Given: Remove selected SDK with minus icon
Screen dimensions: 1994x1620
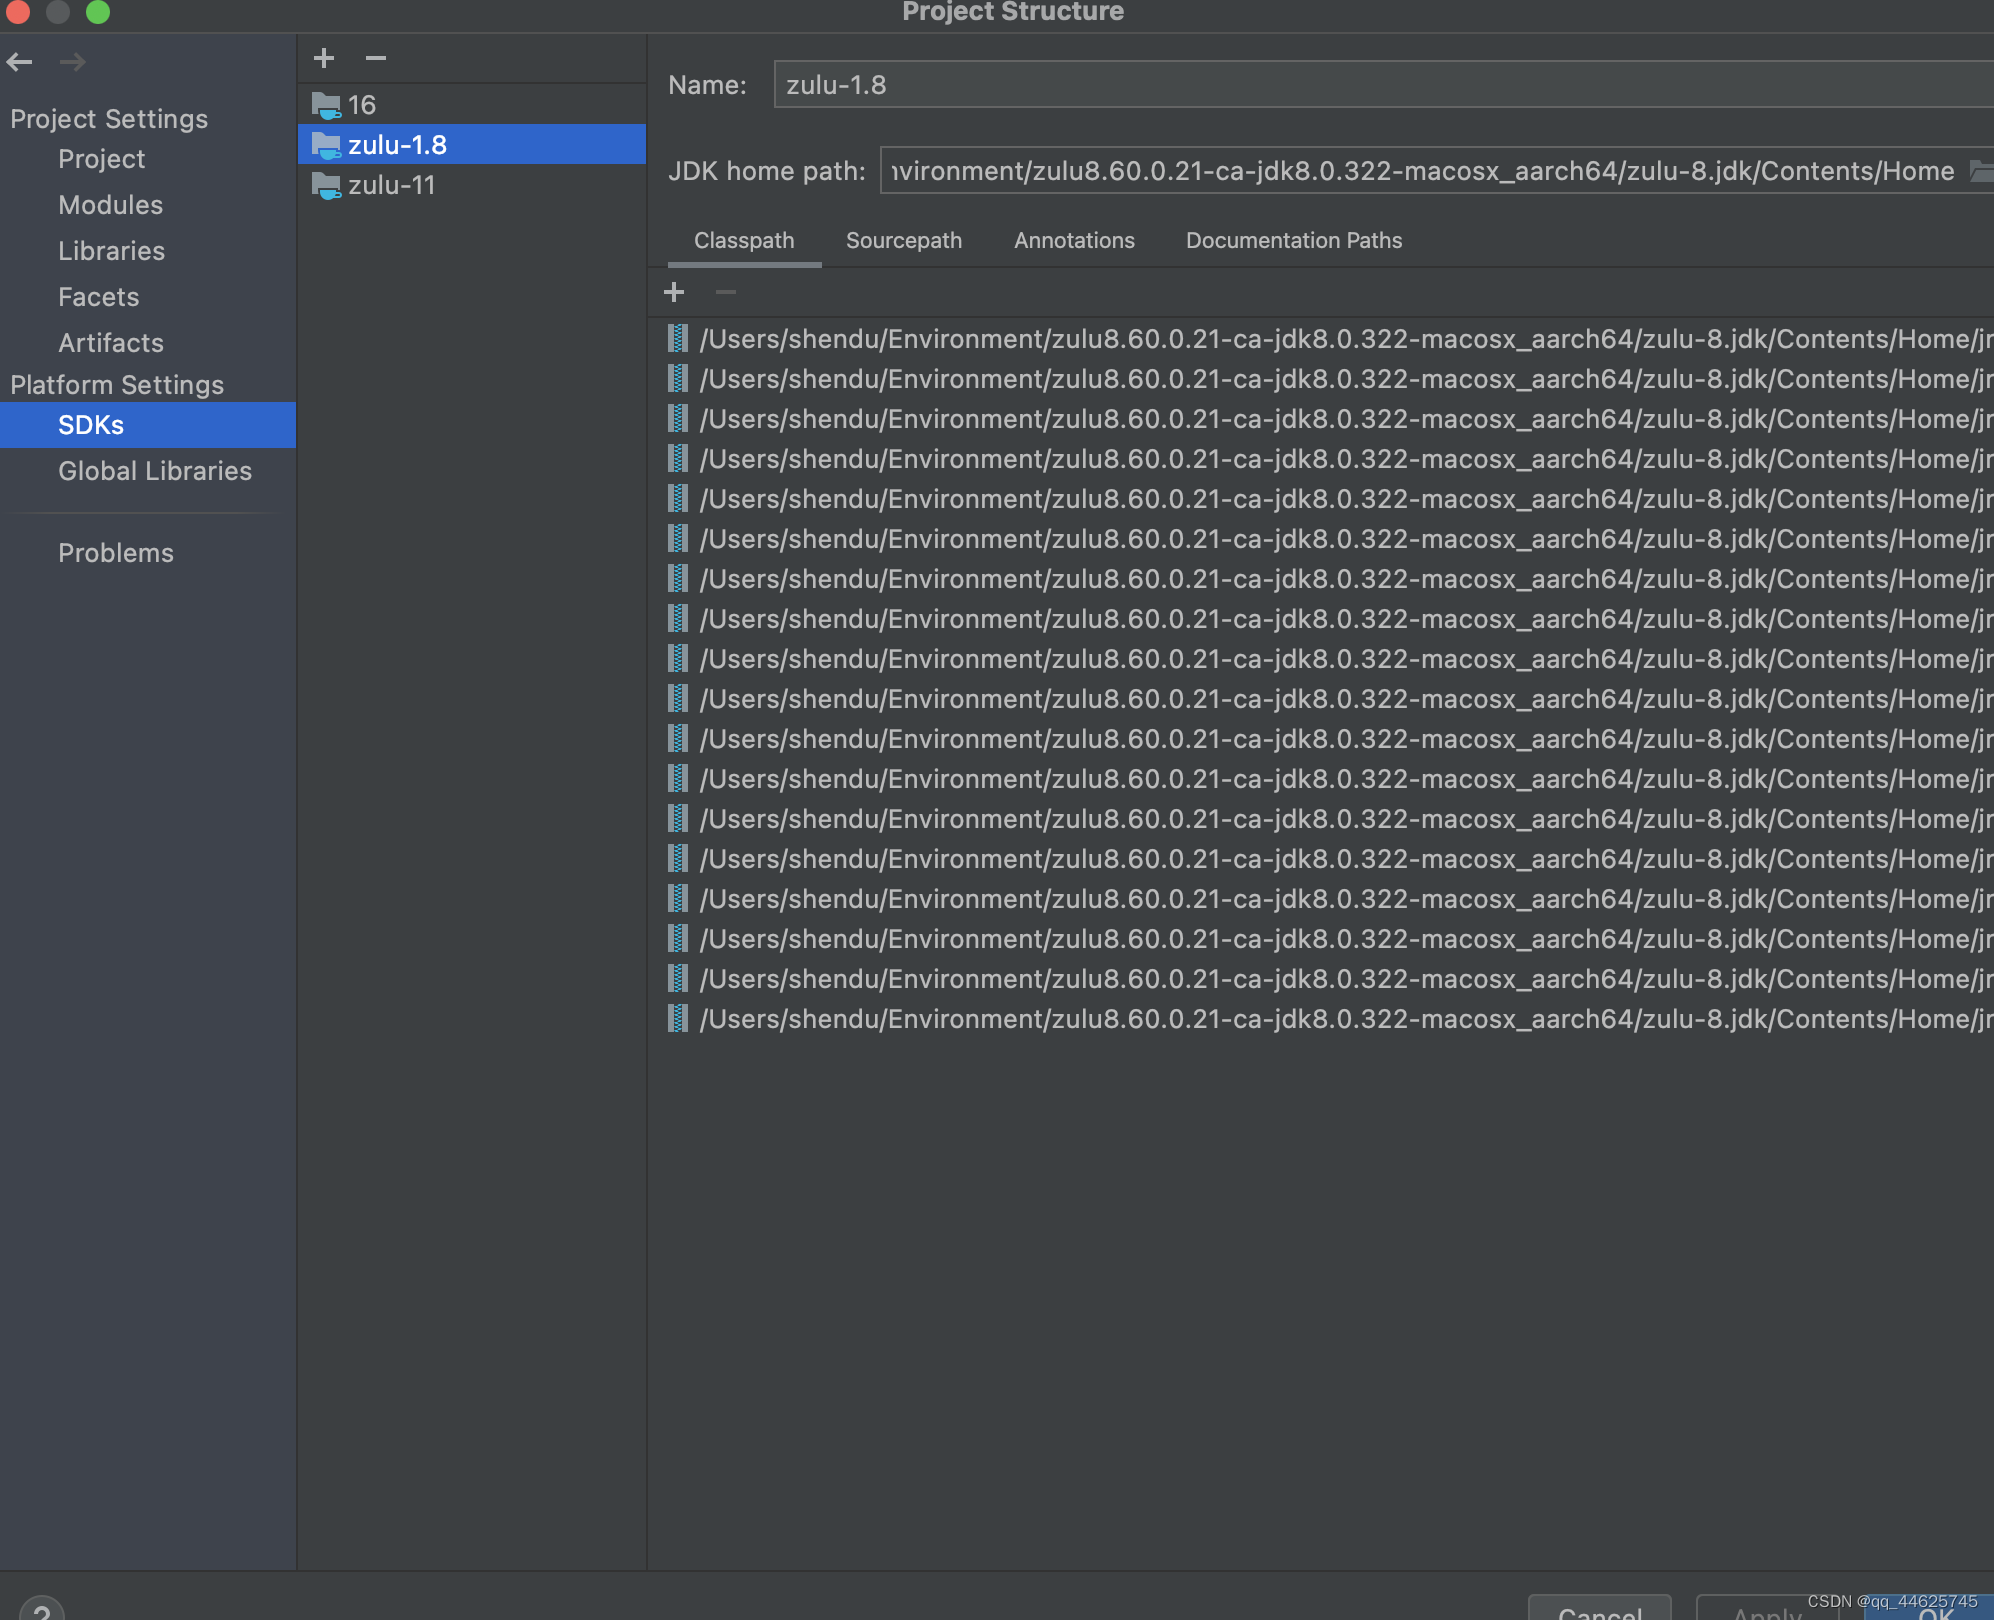Looking at the screenshot, I should point(376,58).
